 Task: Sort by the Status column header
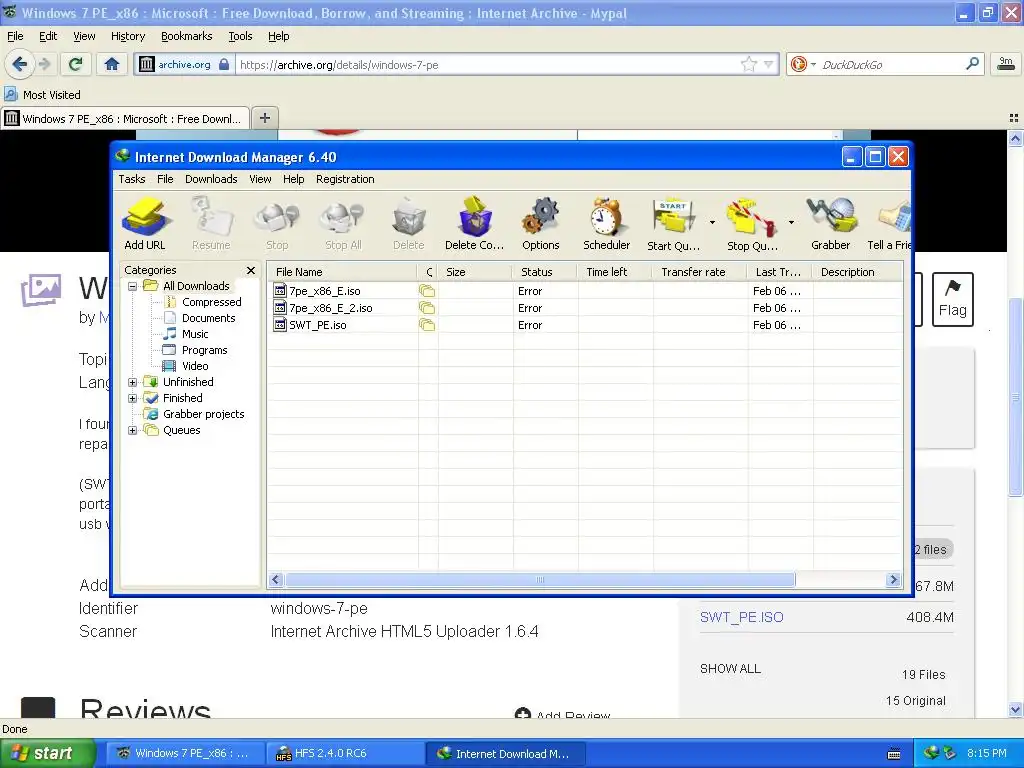[x=545, y=272]
